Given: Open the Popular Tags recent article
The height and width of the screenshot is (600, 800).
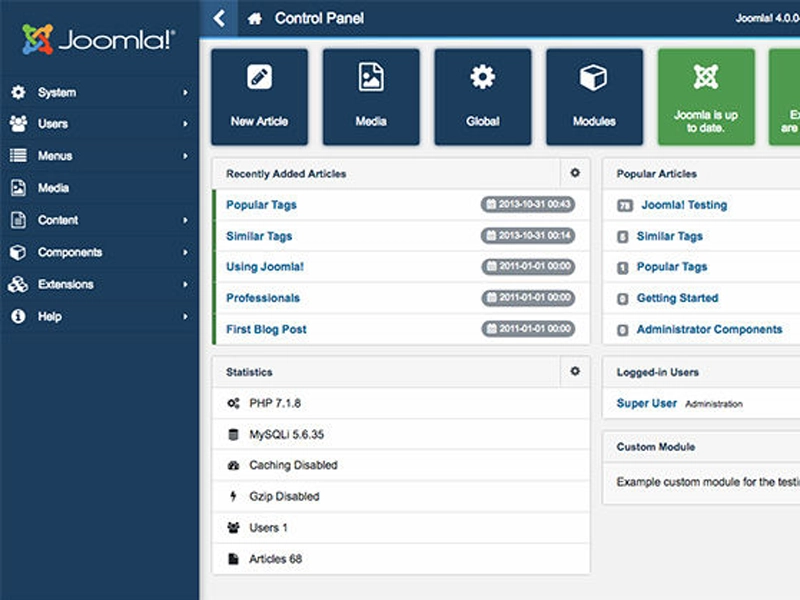Looking at the screenshot, I should [261, 205].
